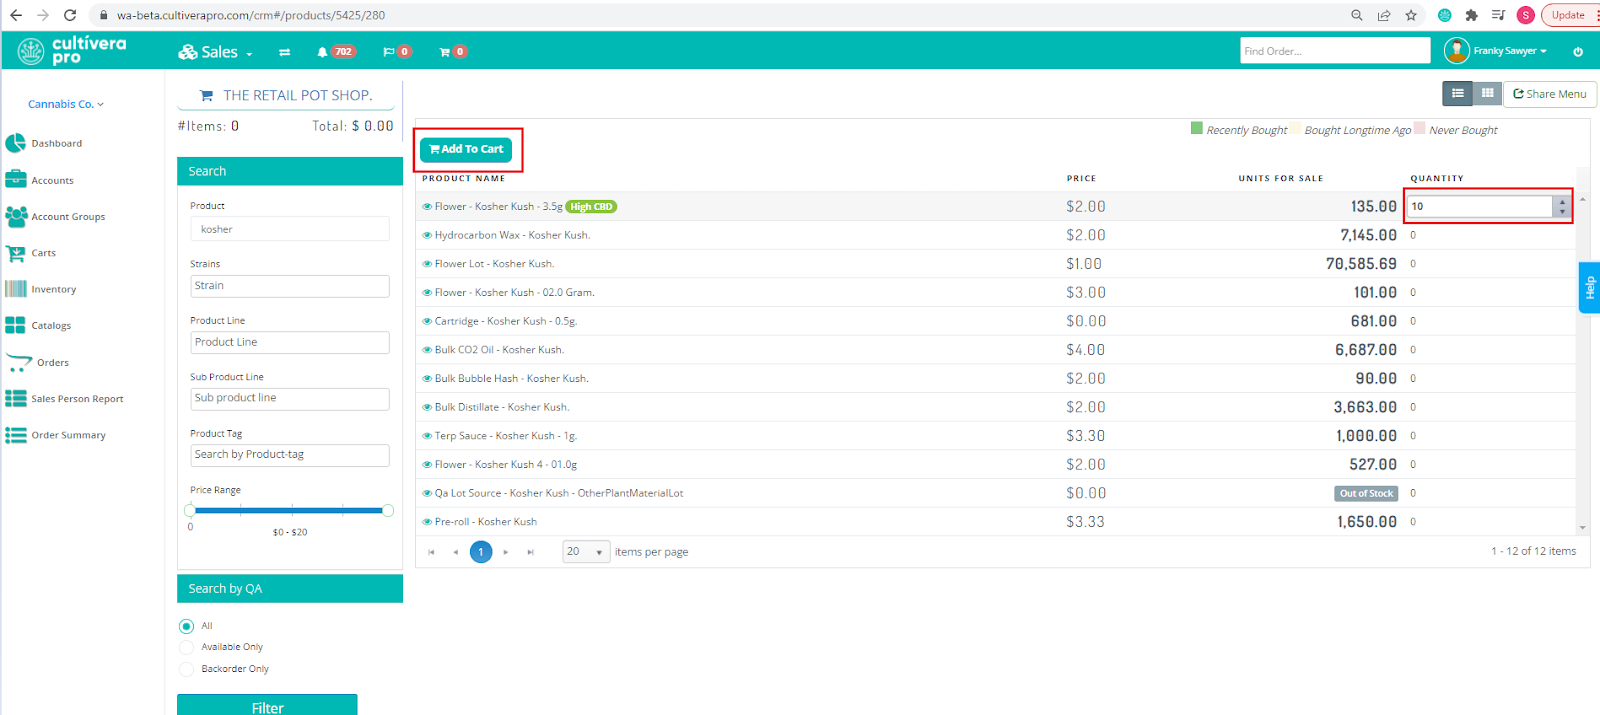Click the Add To Cart button
1600x715 pixels.
click(x=466, y=149)
